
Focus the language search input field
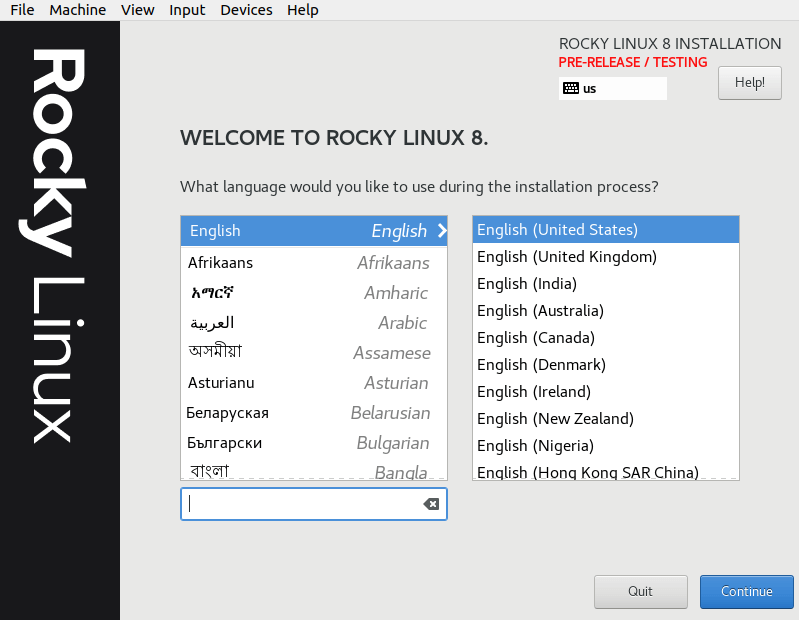point(314,504)
